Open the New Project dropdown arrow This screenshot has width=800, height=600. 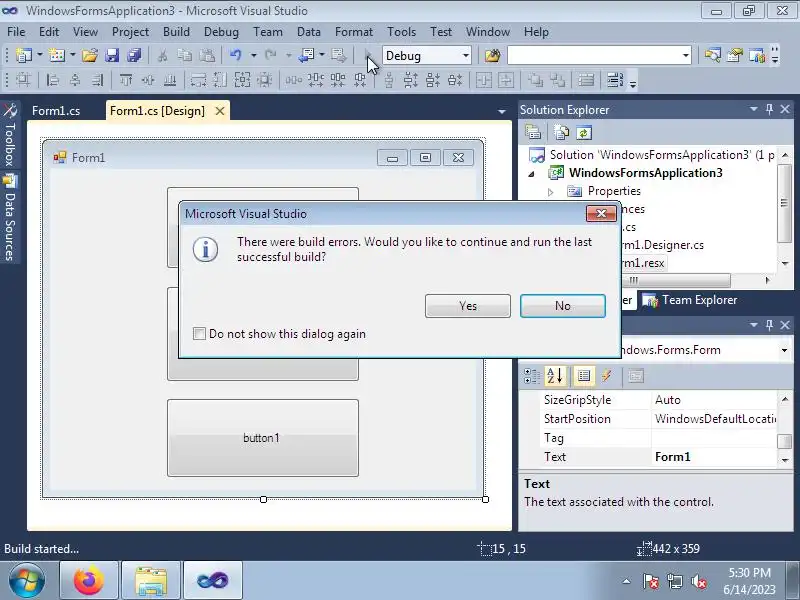(40, 55)
